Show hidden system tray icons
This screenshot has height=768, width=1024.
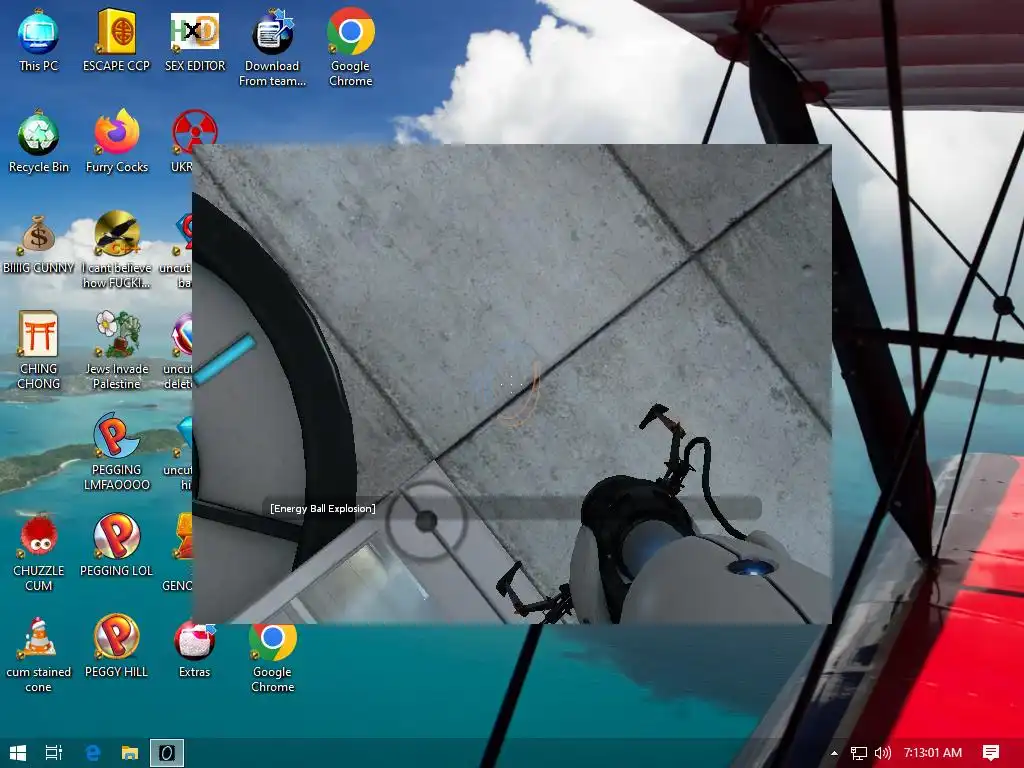coord(834,753)
